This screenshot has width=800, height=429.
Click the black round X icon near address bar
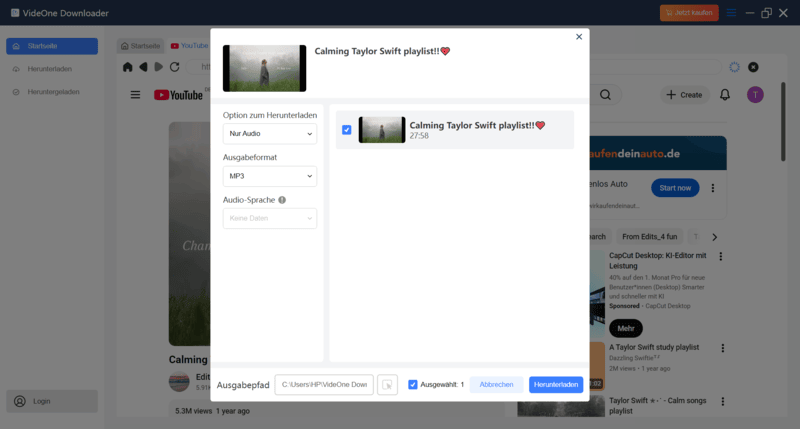coord(753,67)
